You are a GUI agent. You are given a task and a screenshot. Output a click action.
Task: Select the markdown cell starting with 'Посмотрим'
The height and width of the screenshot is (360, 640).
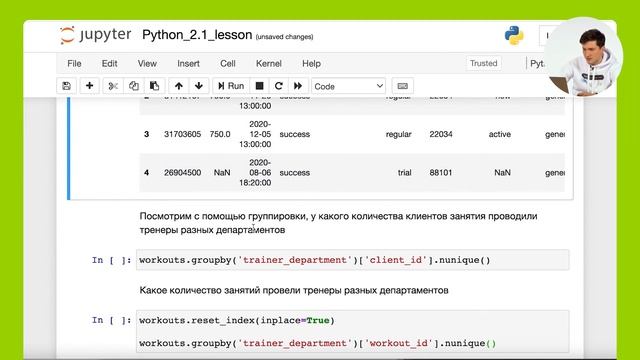click(x=338, y=223)
